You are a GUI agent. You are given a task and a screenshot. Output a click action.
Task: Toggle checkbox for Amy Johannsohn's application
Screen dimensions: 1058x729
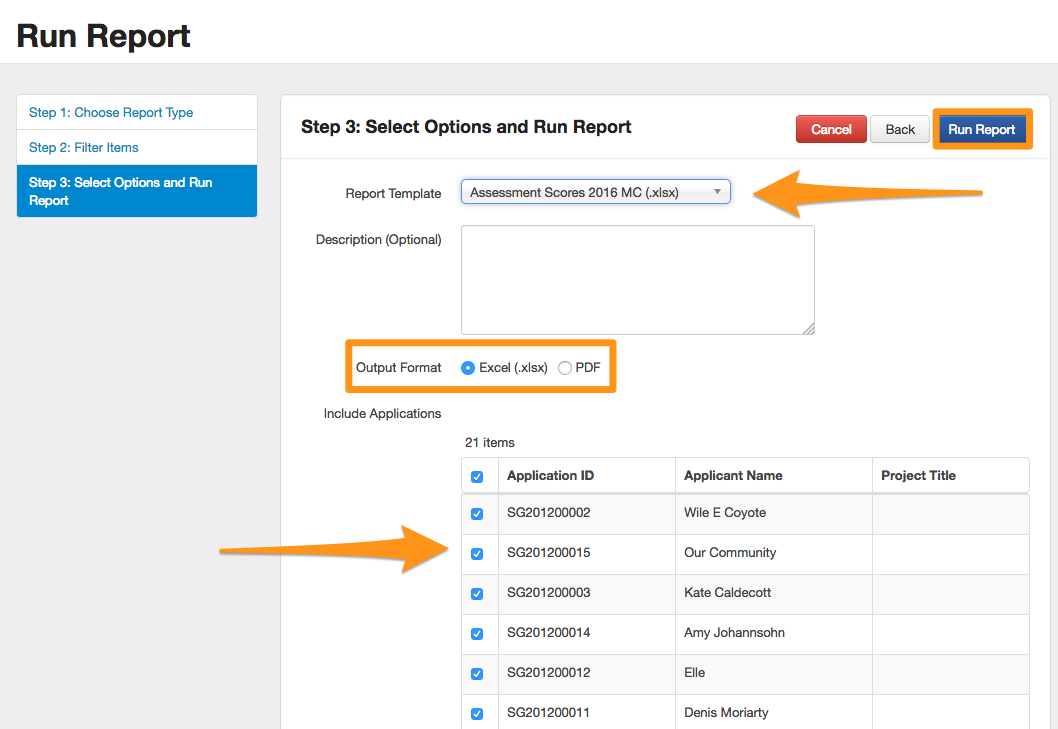pyautogui.click(x=477, y=634)
